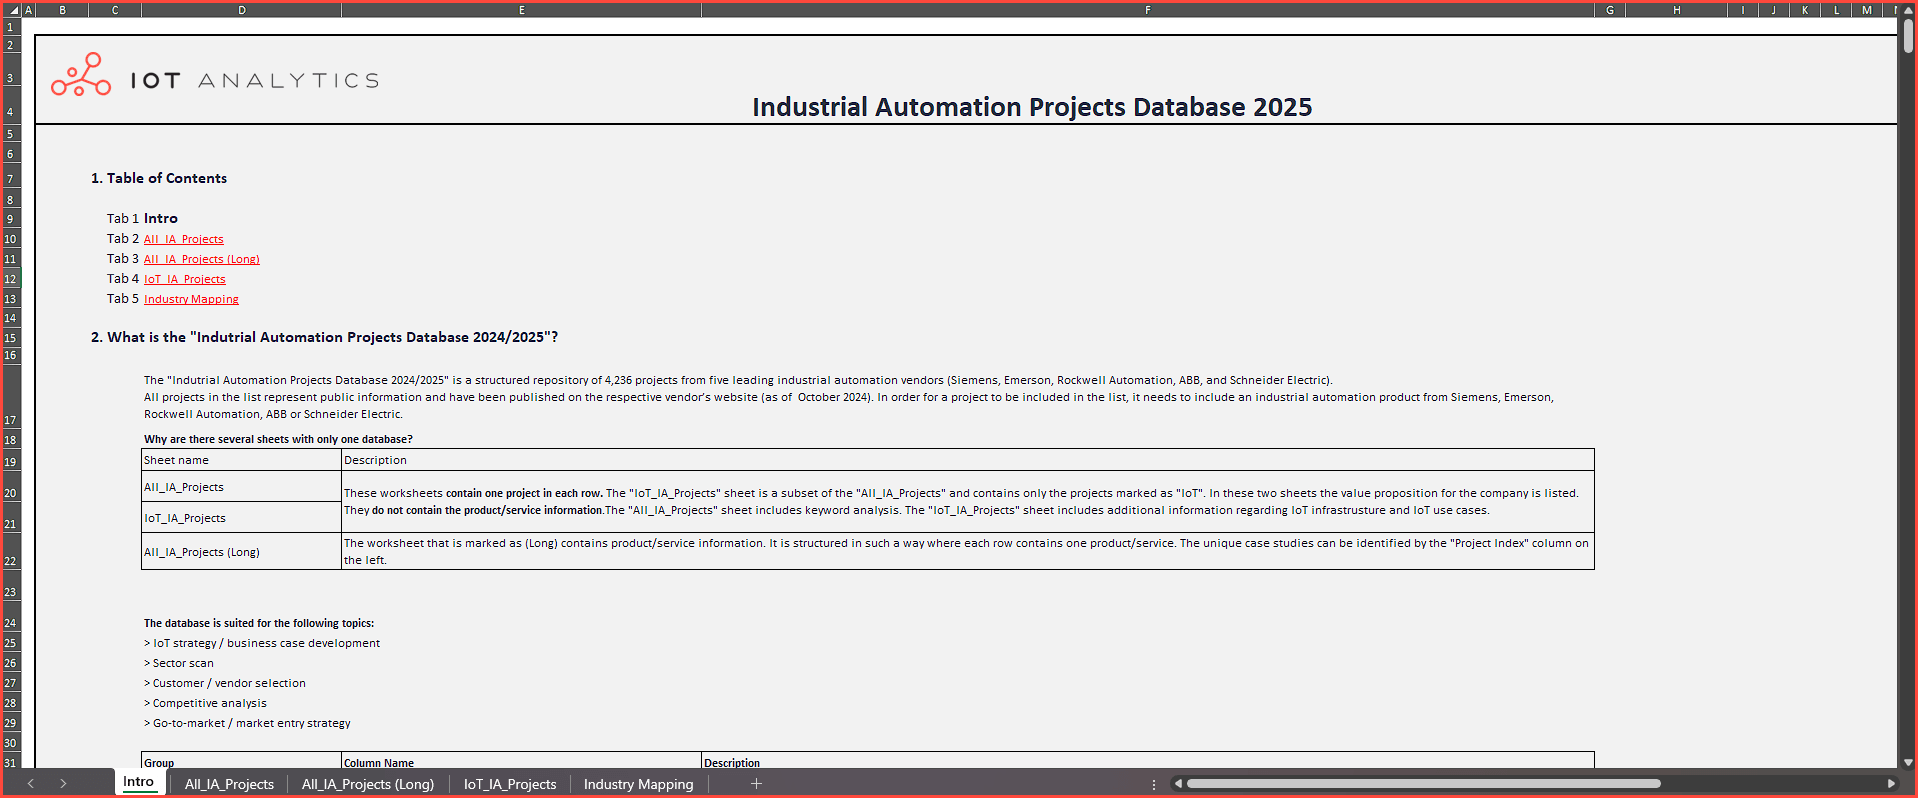Click 'The database is suited for the following topics:'
This screenshot has width=1918, height=798.
[259, 623]
